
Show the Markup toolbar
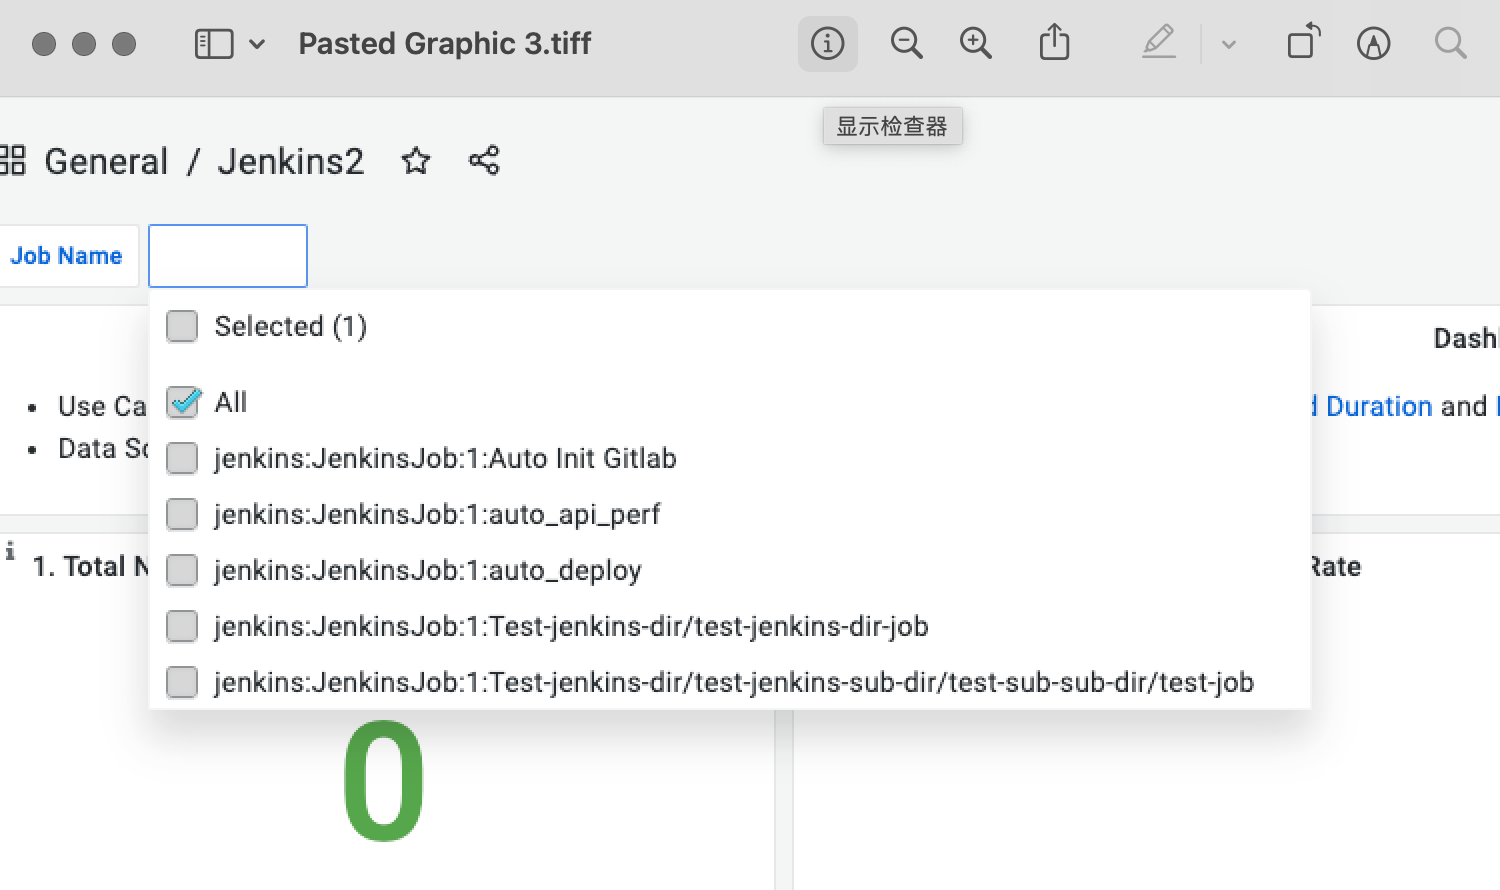1374,44
